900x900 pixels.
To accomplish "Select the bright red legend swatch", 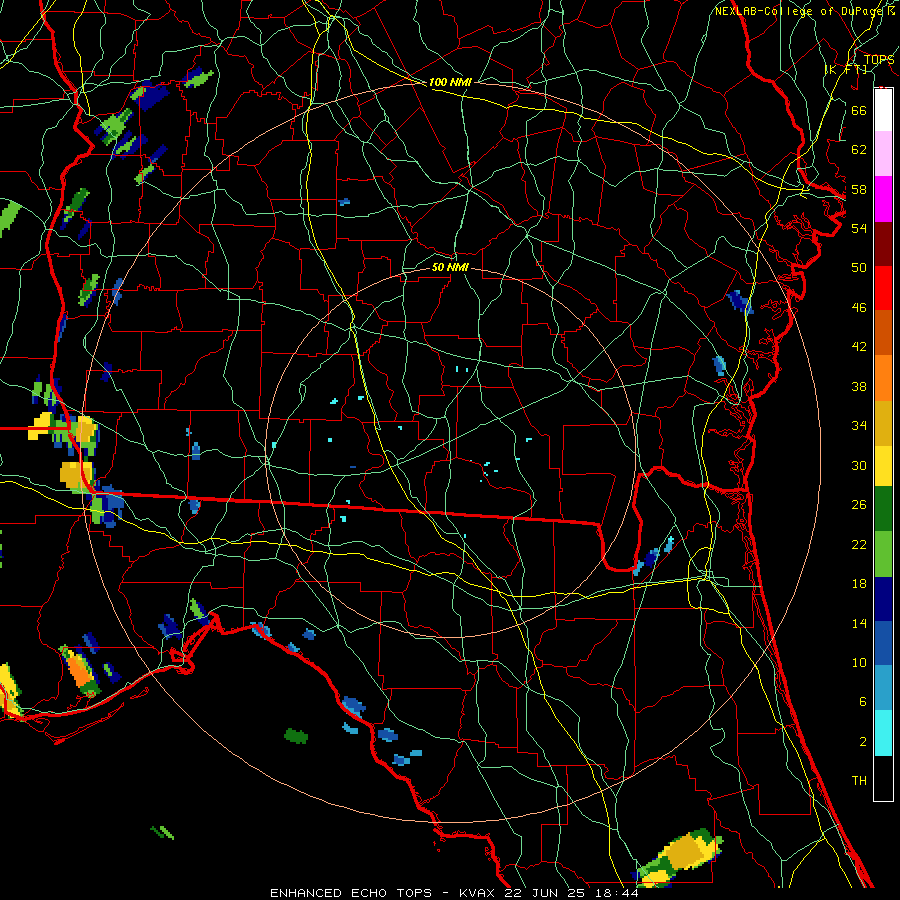I will [883, 288].
